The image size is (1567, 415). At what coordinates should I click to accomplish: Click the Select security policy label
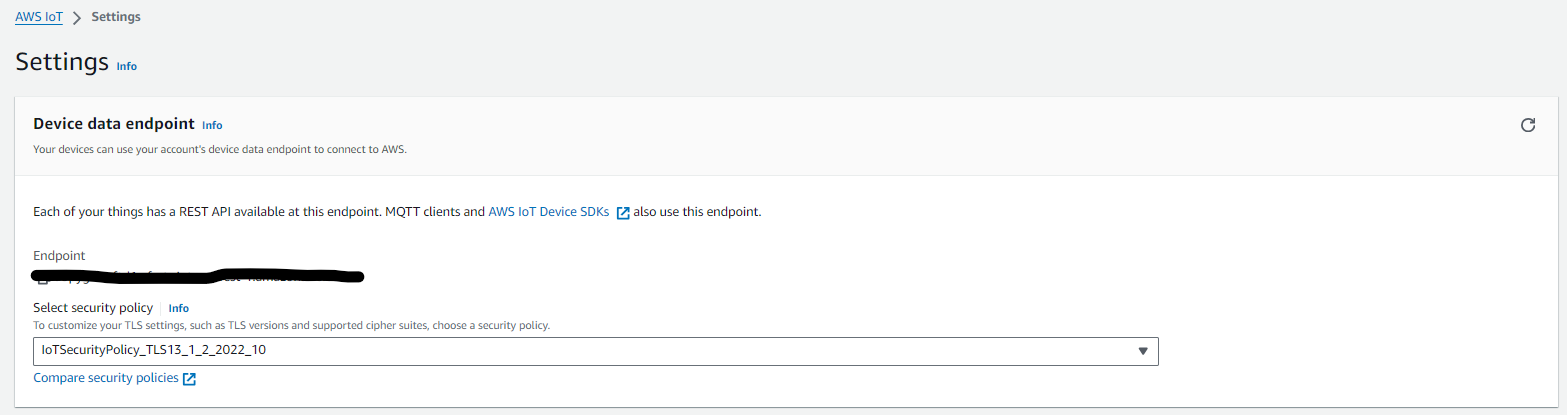(93, 307)
